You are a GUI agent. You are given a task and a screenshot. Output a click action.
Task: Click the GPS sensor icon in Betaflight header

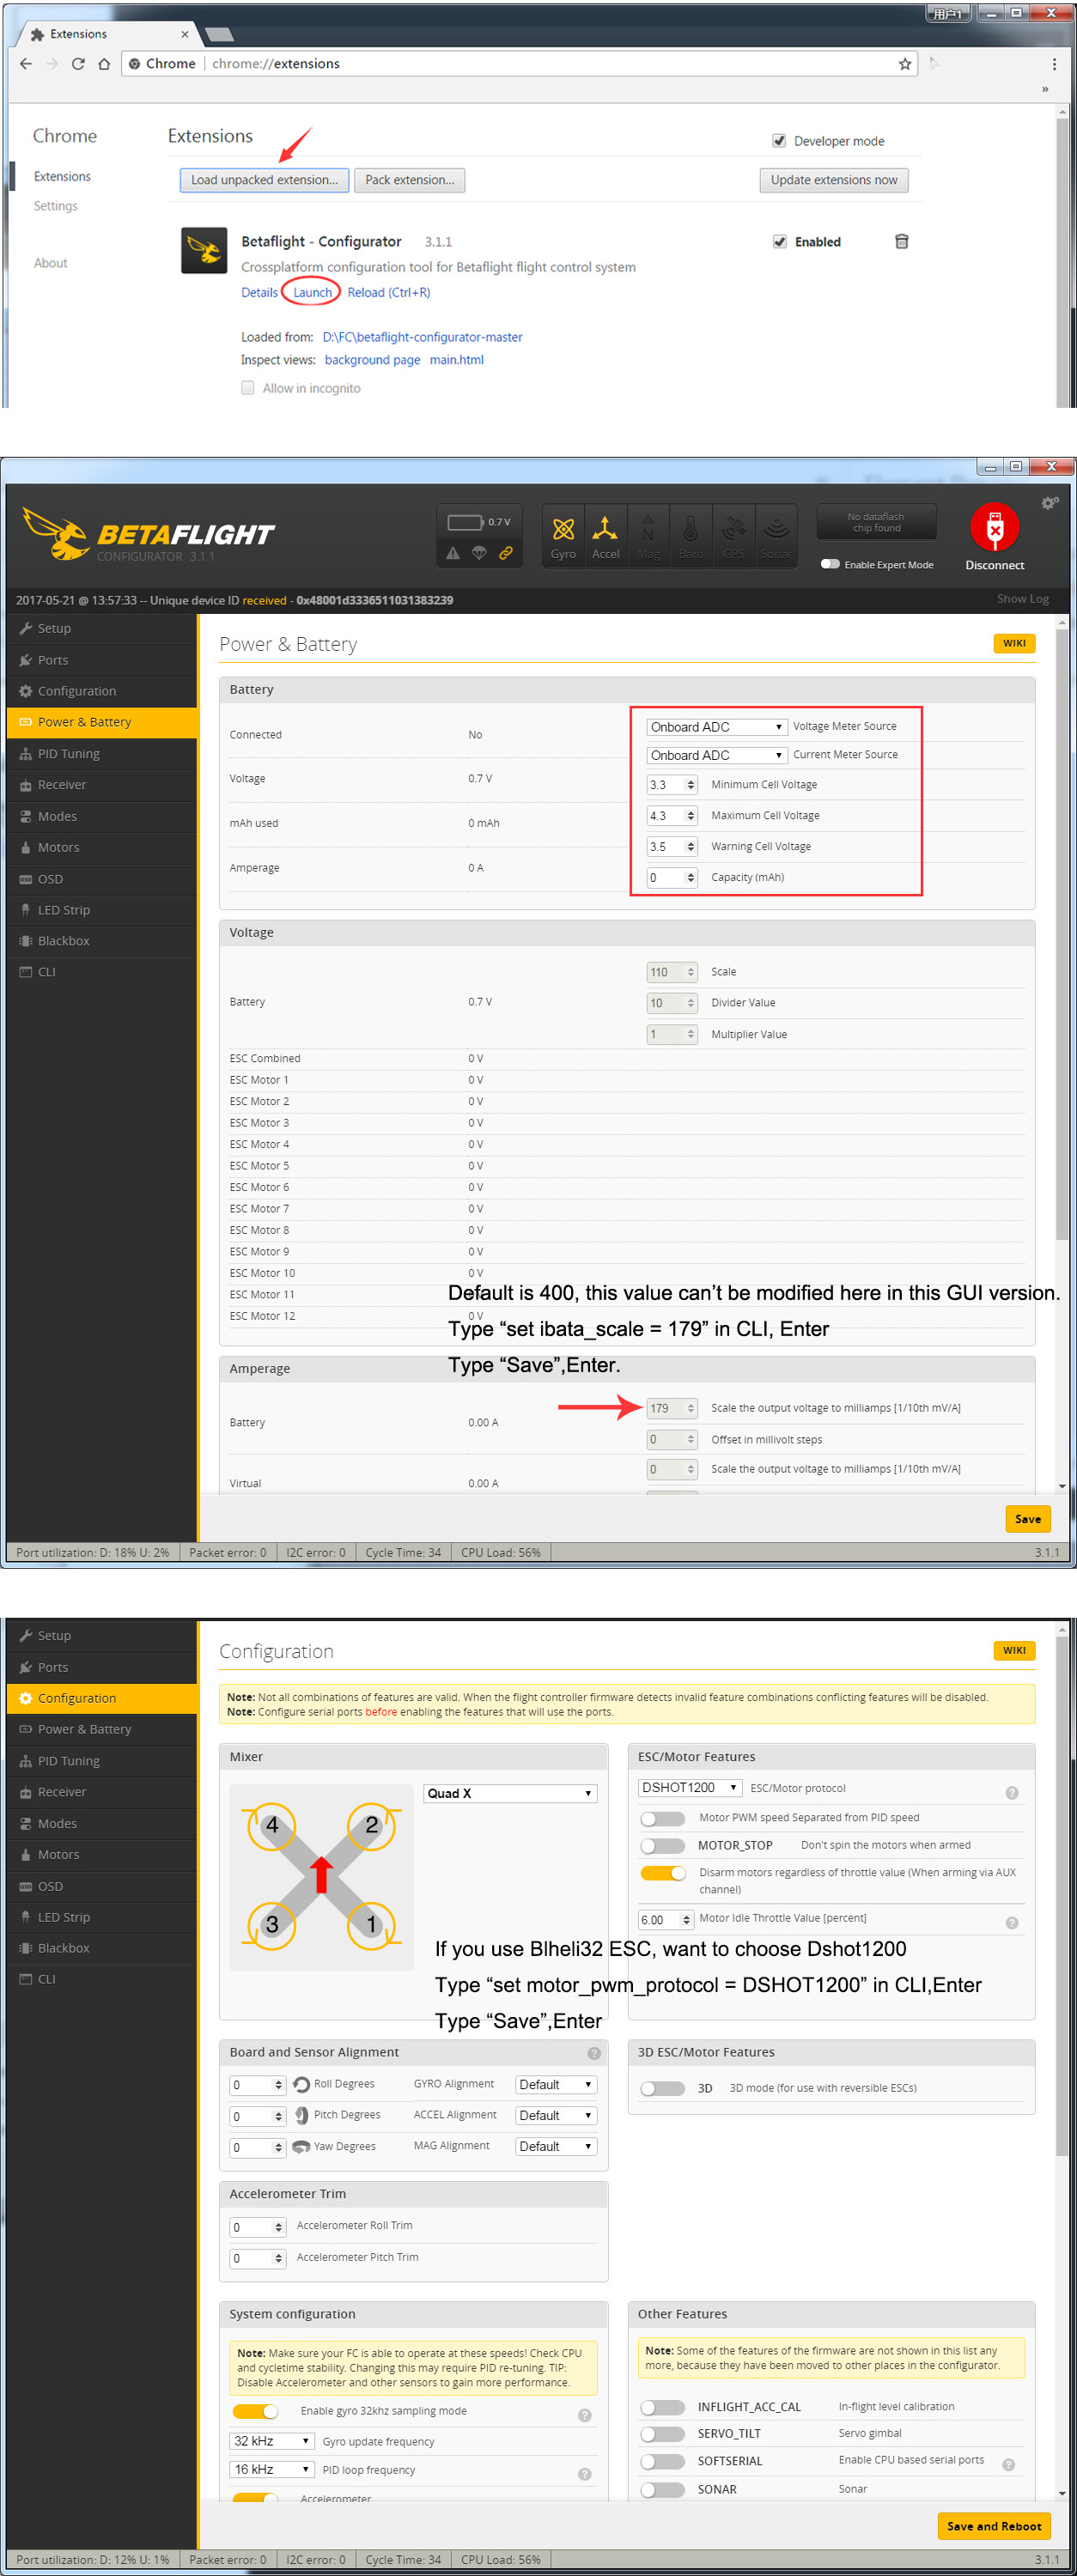tap(733, 536)
